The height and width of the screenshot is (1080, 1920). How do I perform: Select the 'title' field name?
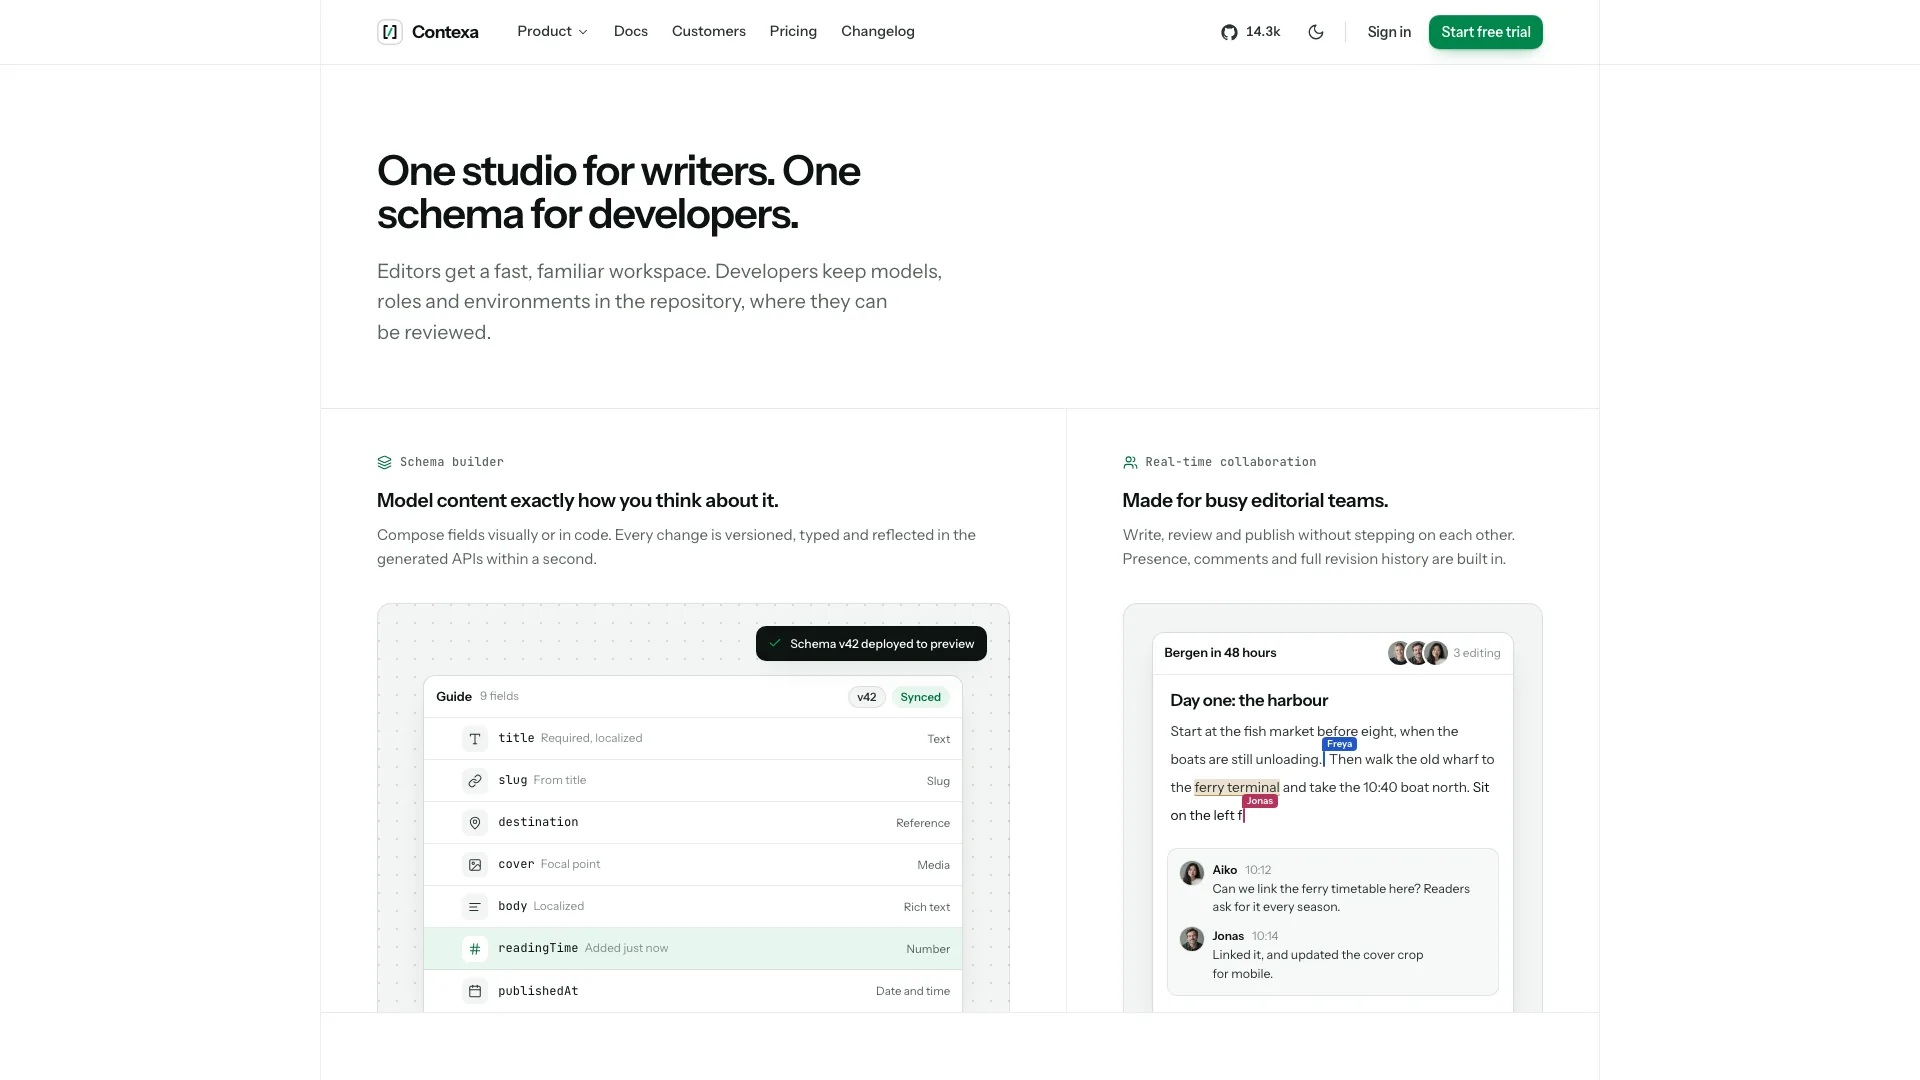click(516, 738)
